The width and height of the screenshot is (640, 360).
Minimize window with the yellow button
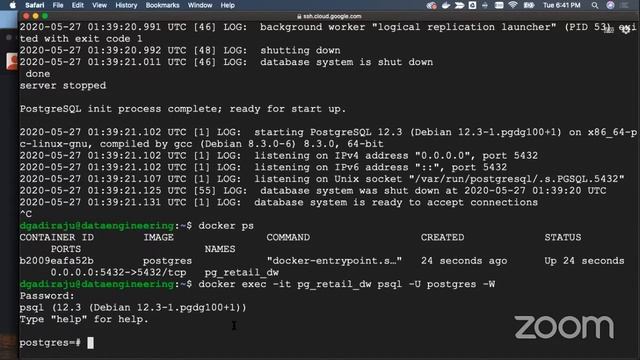pos(36,16)
